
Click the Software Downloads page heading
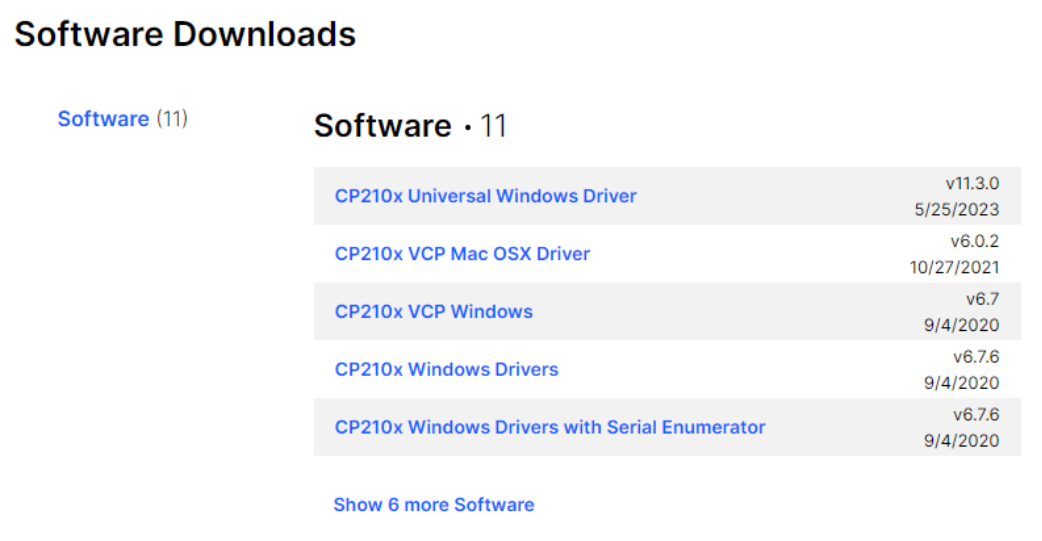185,35
